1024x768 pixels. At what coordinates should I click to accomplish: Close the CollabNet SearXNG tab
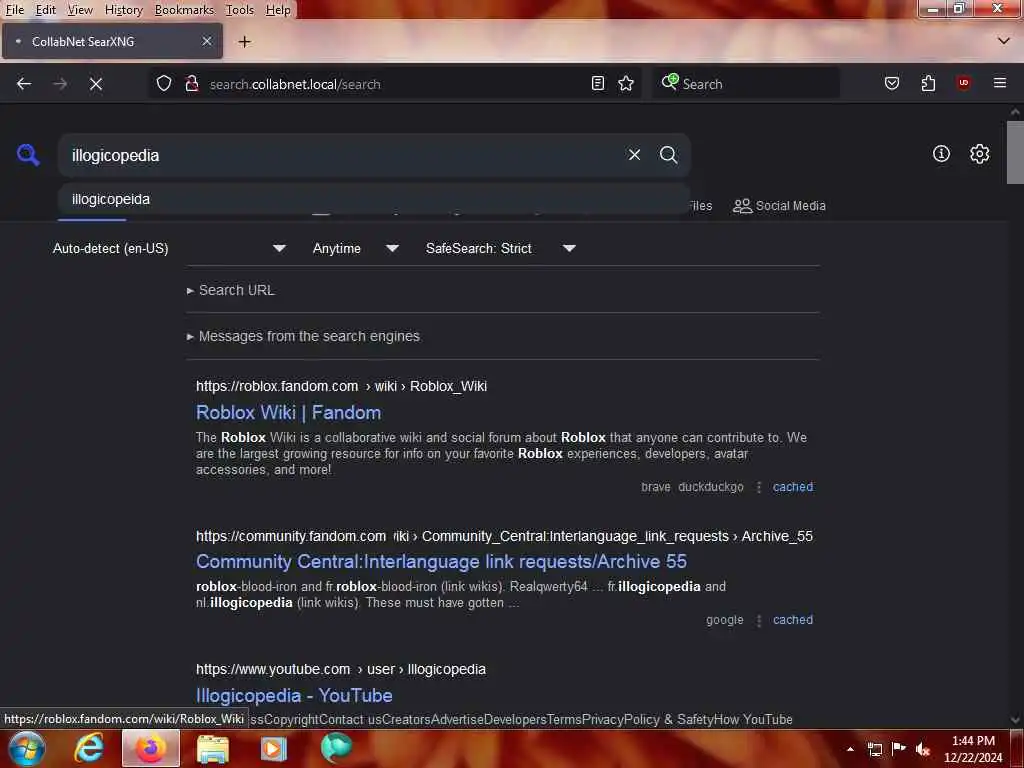click(207, 41)
